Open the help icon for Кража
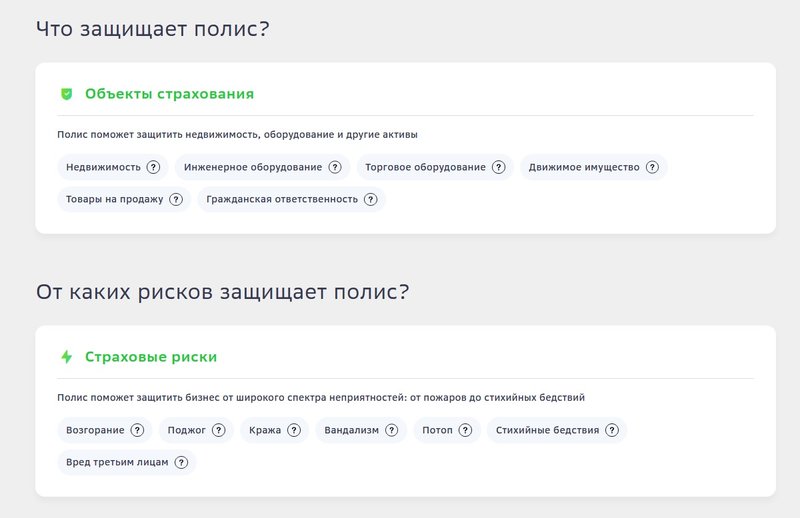Screen dimensions: 800x518 click(294, 430)
